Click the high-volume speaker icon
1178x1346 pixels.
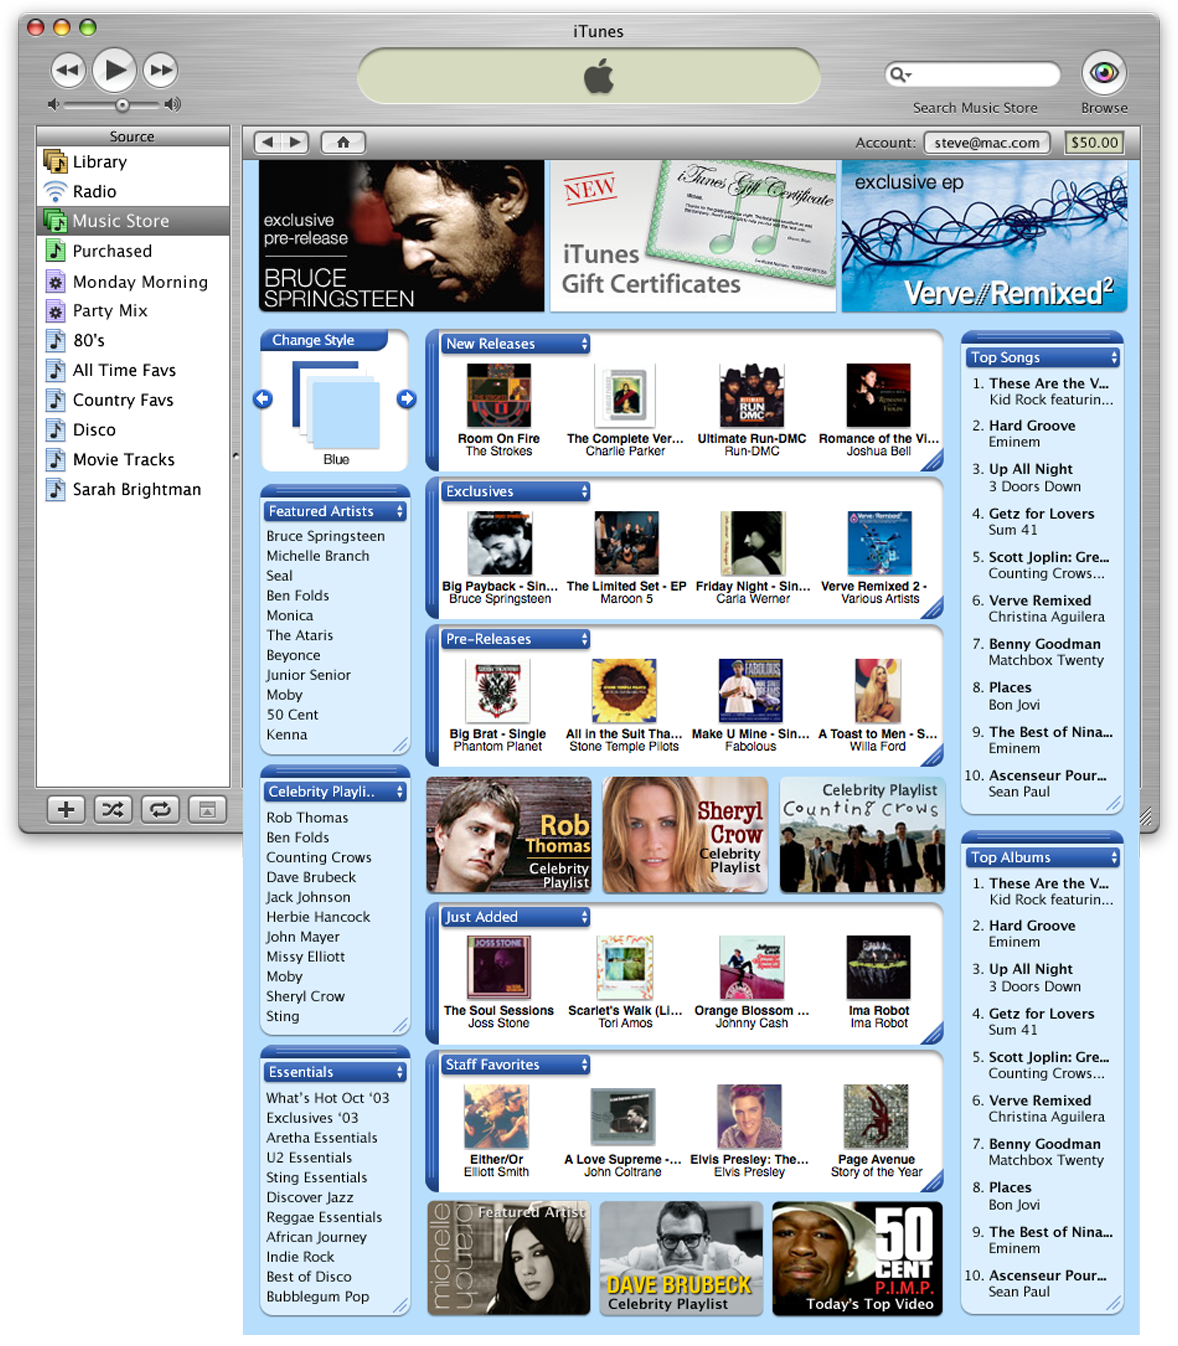(x=173, y=105)
